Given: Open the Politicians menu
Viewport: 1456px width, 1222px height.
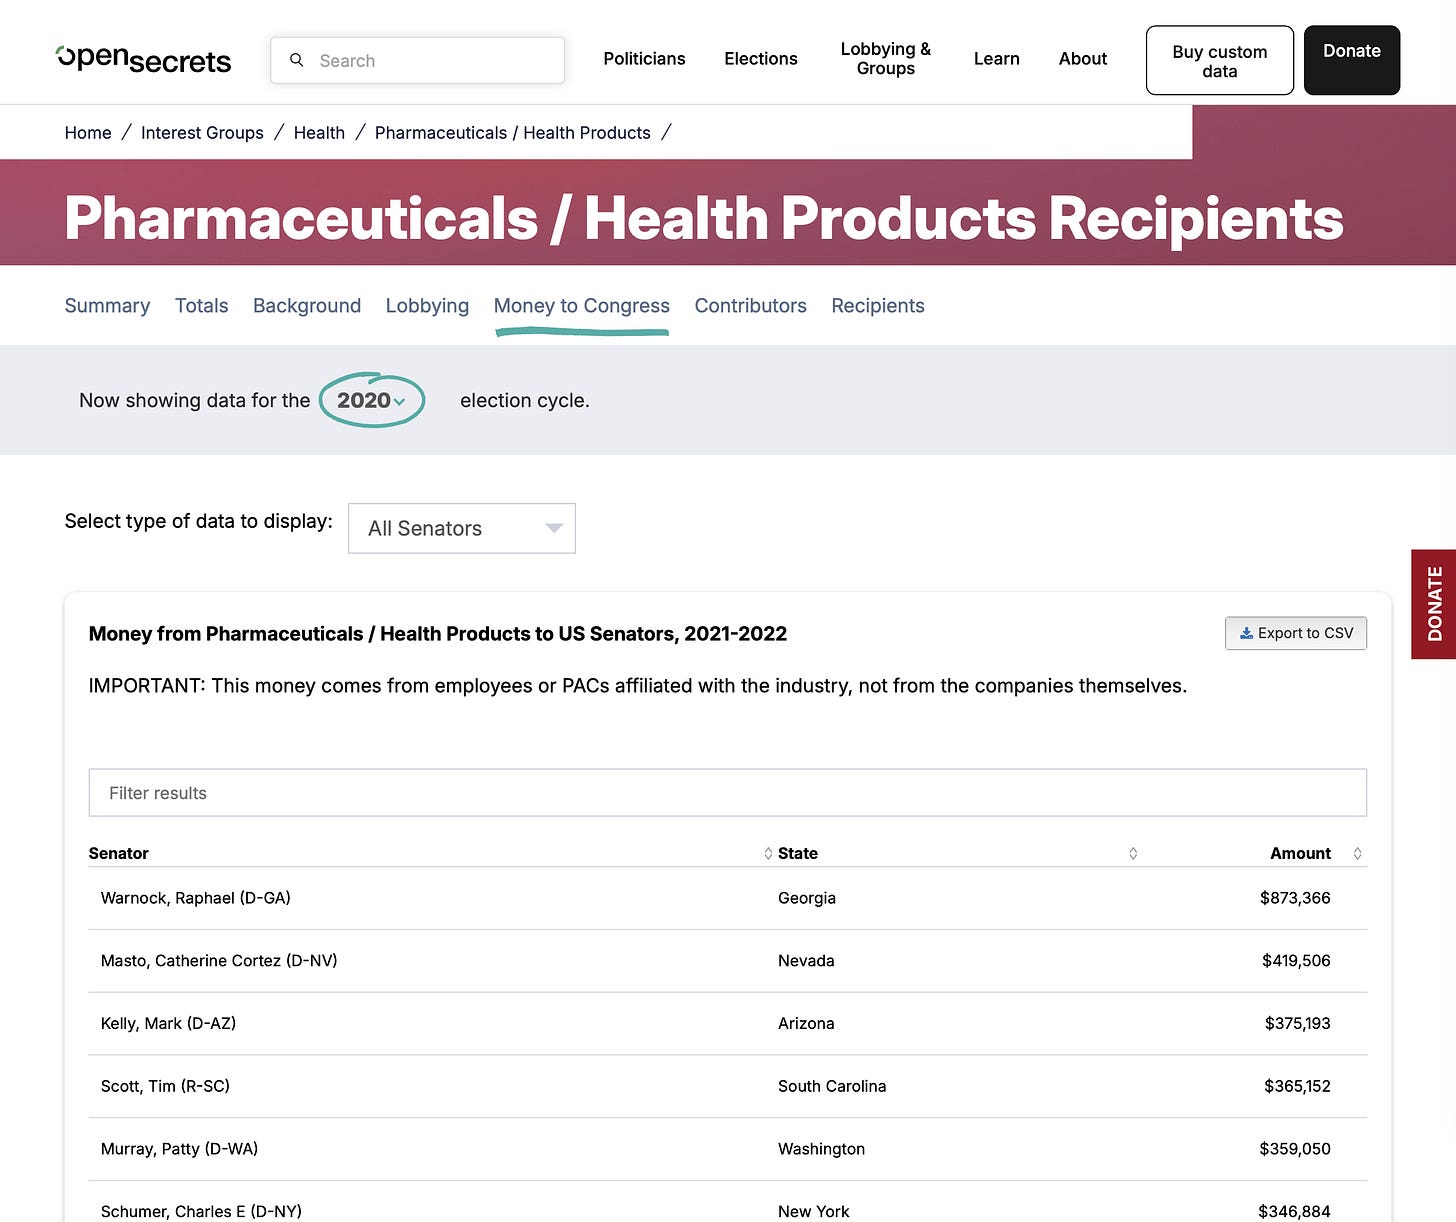Looking at the screenshot, I should coord(644,59).
